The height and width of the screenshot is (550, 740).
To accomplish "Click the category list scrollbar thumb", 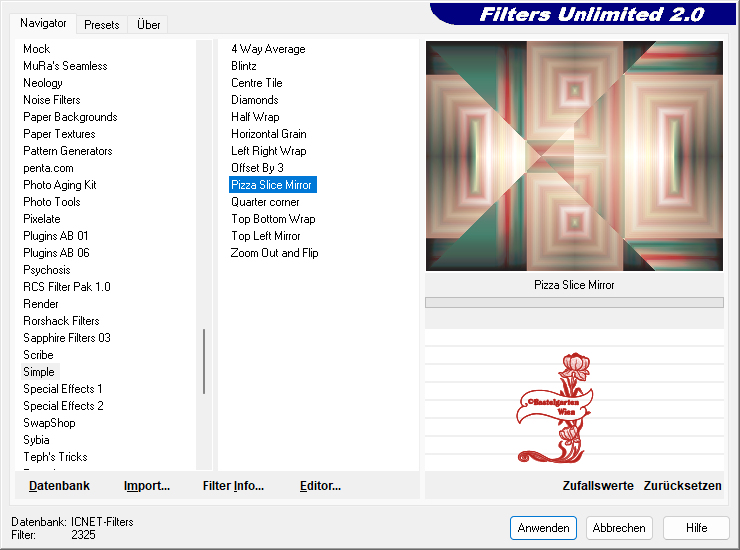I will (204, 361).
